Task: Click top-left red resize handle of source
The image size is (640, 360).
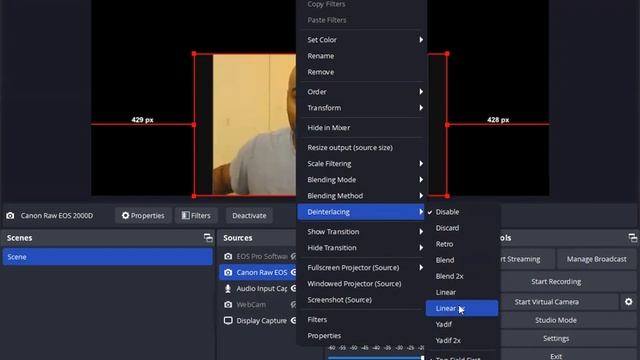Action: coord(194,54)
